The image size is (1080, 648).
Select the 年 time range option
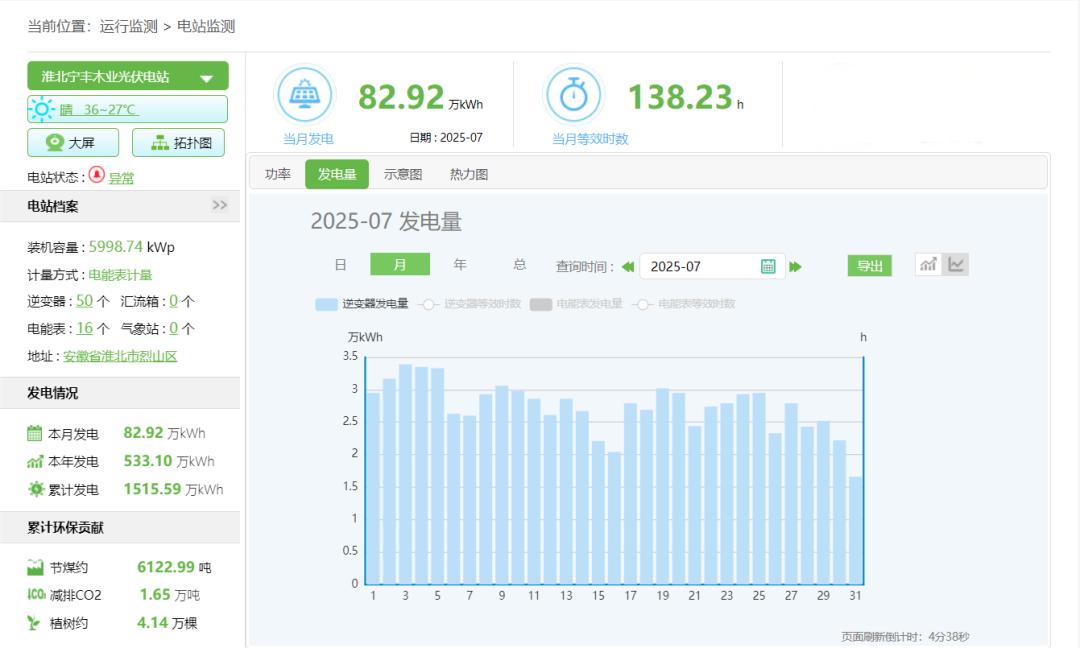(460, 265)
